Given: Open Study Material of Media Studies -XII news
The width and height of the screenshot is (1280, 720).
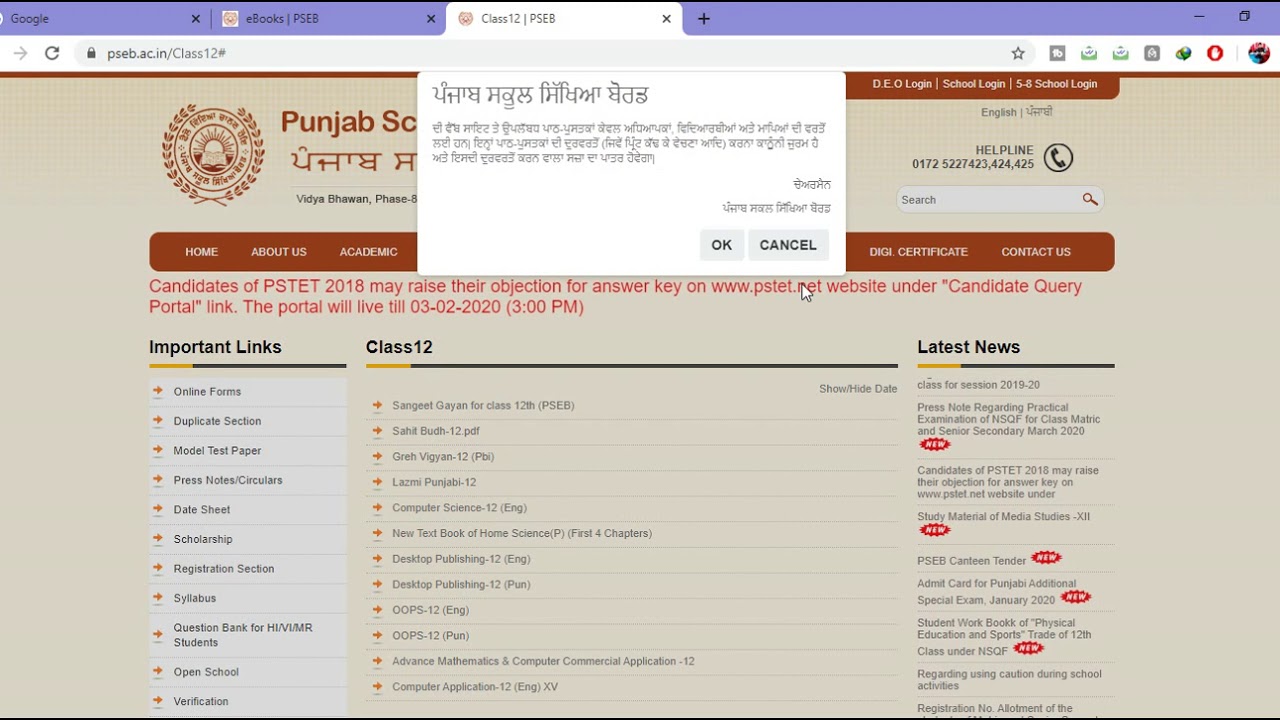Looking at the screenshot, I should click(1003, 517).
